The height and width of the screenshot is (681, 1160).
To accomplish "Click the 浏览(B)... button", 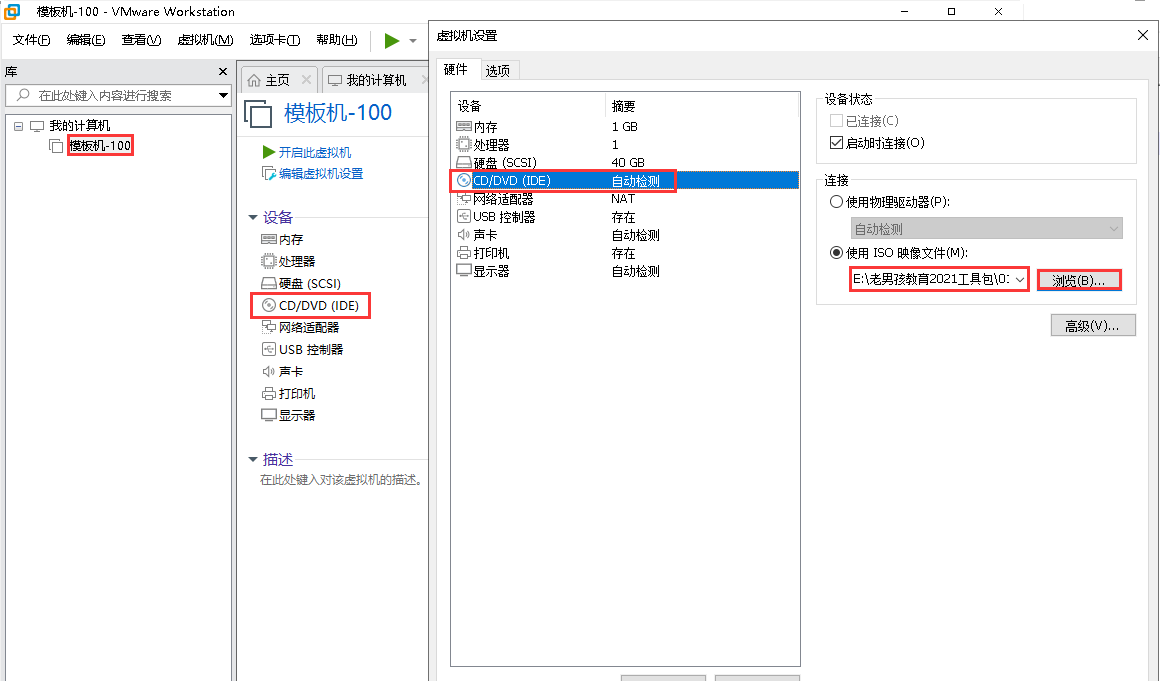I will pyautogui.click(x=1079, y=280).
